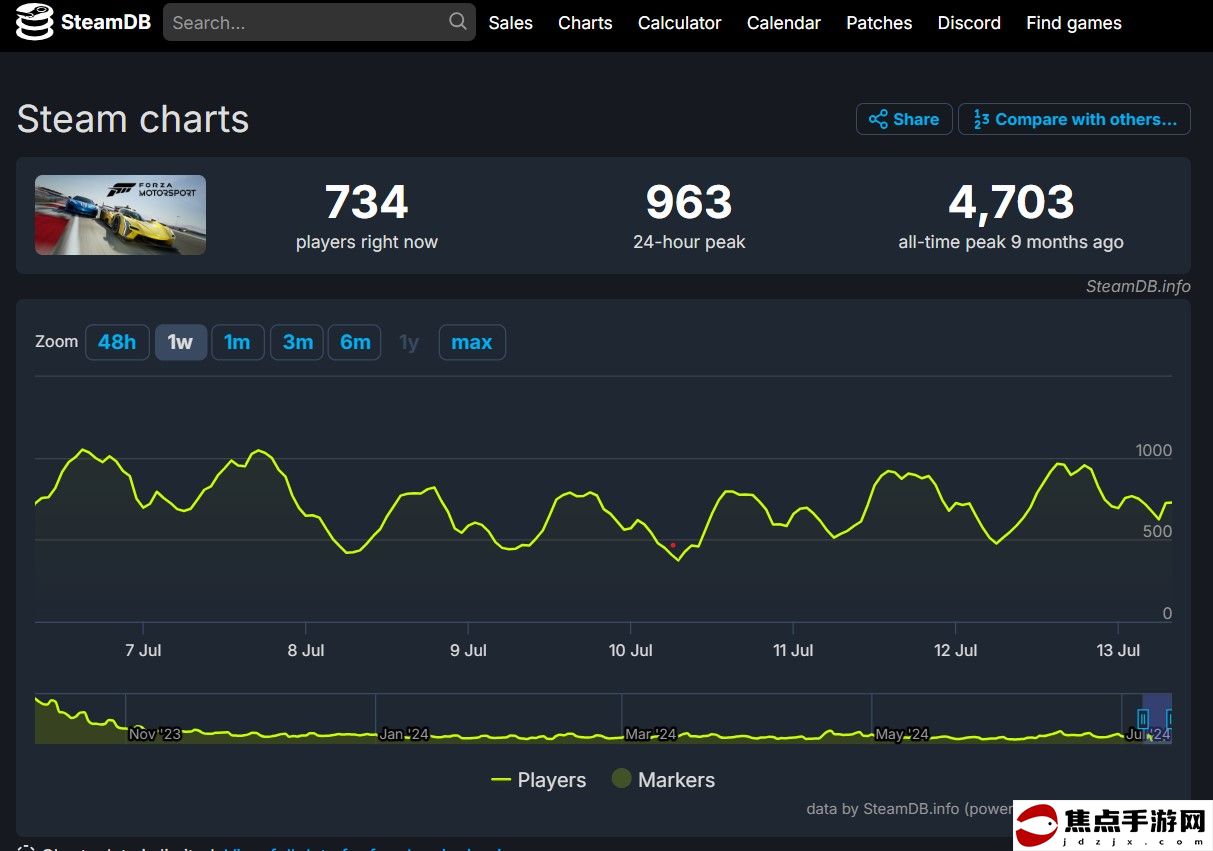Screen dimensions: 1213x851
Task: Click the 13 Jul axis label
Action: [x=1118, y=650]
